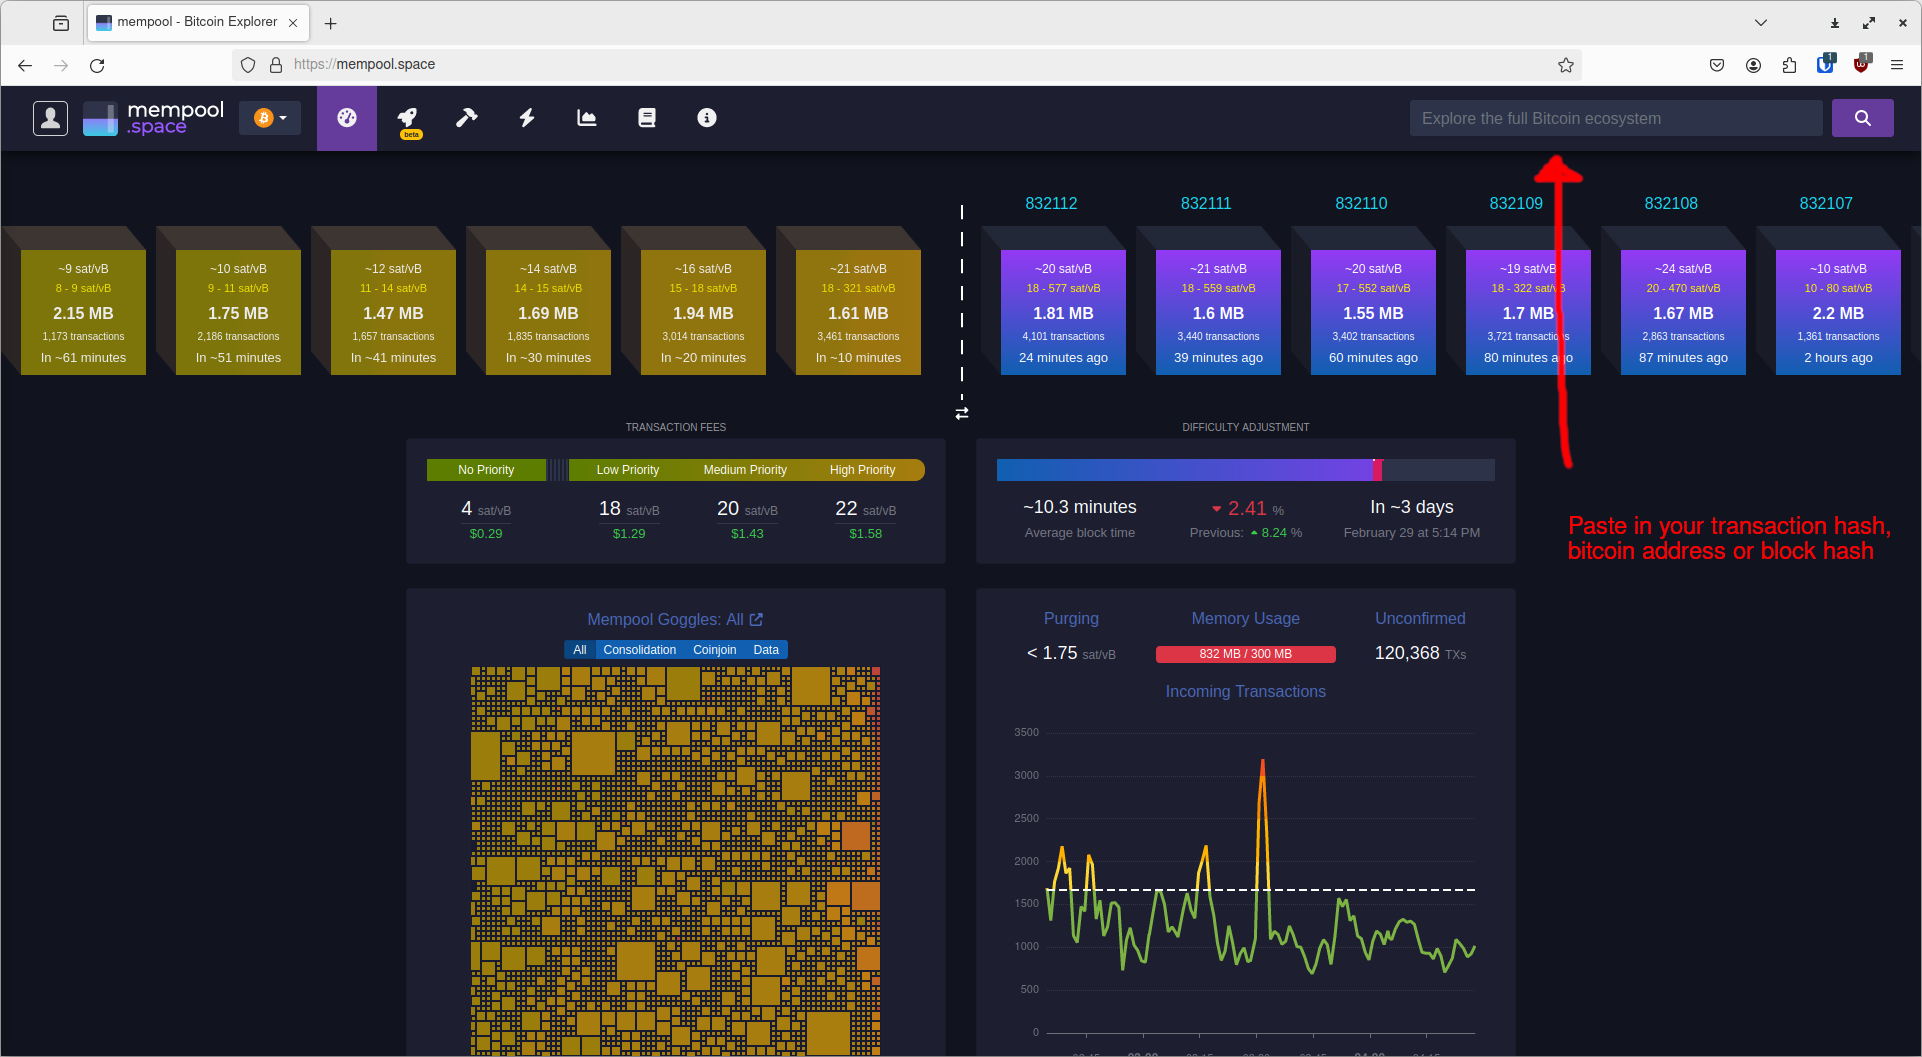
Task: Open the Dashboard gauge icon
Action: (x=346, y=117)
